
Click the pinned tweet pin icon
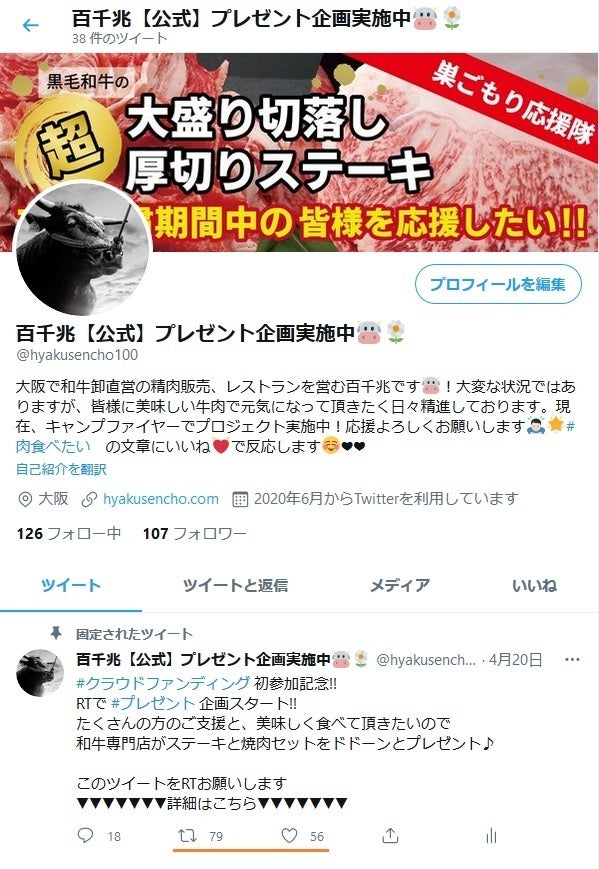coord(55,633)
